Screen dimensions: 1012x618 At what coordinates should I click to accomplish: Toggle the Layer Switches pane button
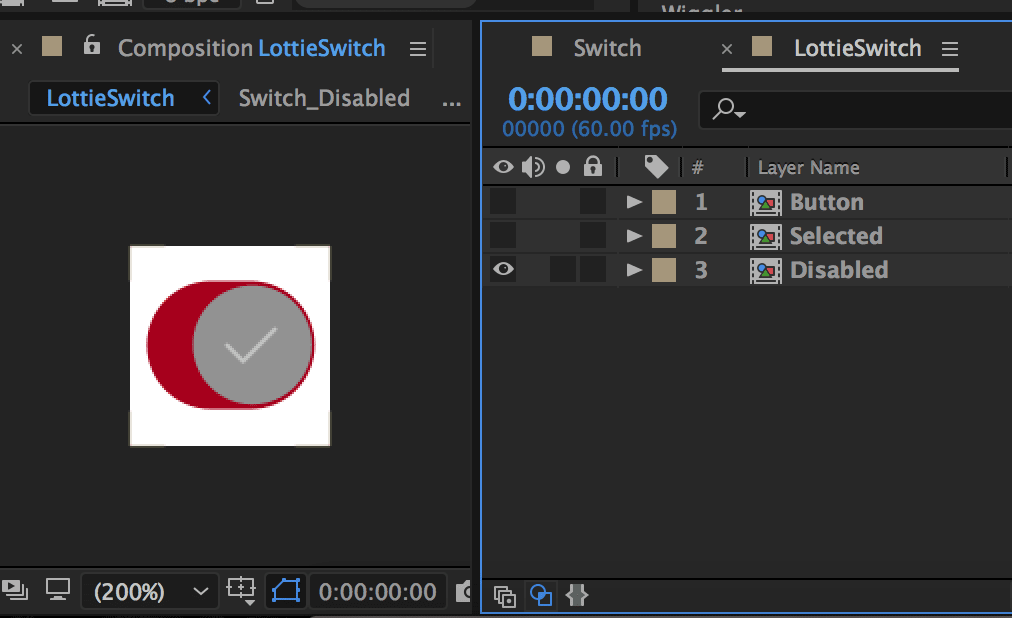[505, 595]
